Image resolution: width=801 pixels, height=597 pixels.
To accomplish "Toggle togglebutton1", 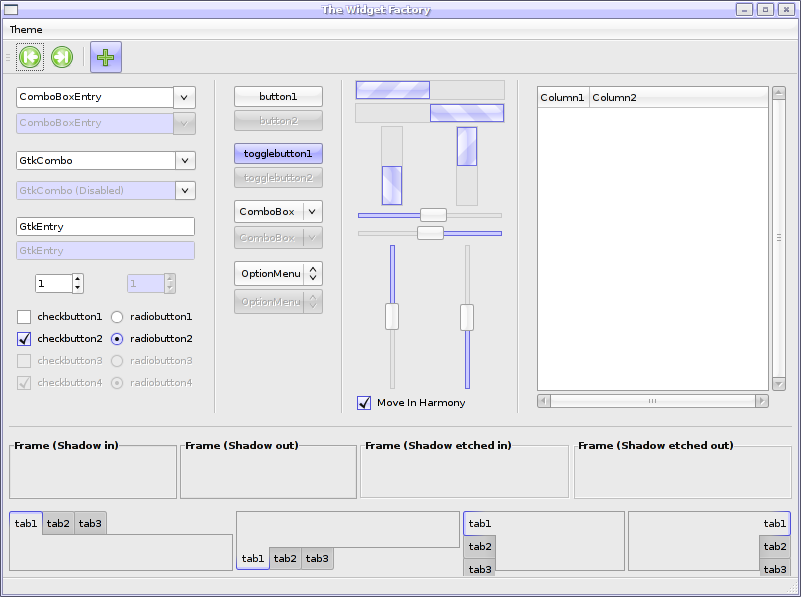I will coord(278,153).
